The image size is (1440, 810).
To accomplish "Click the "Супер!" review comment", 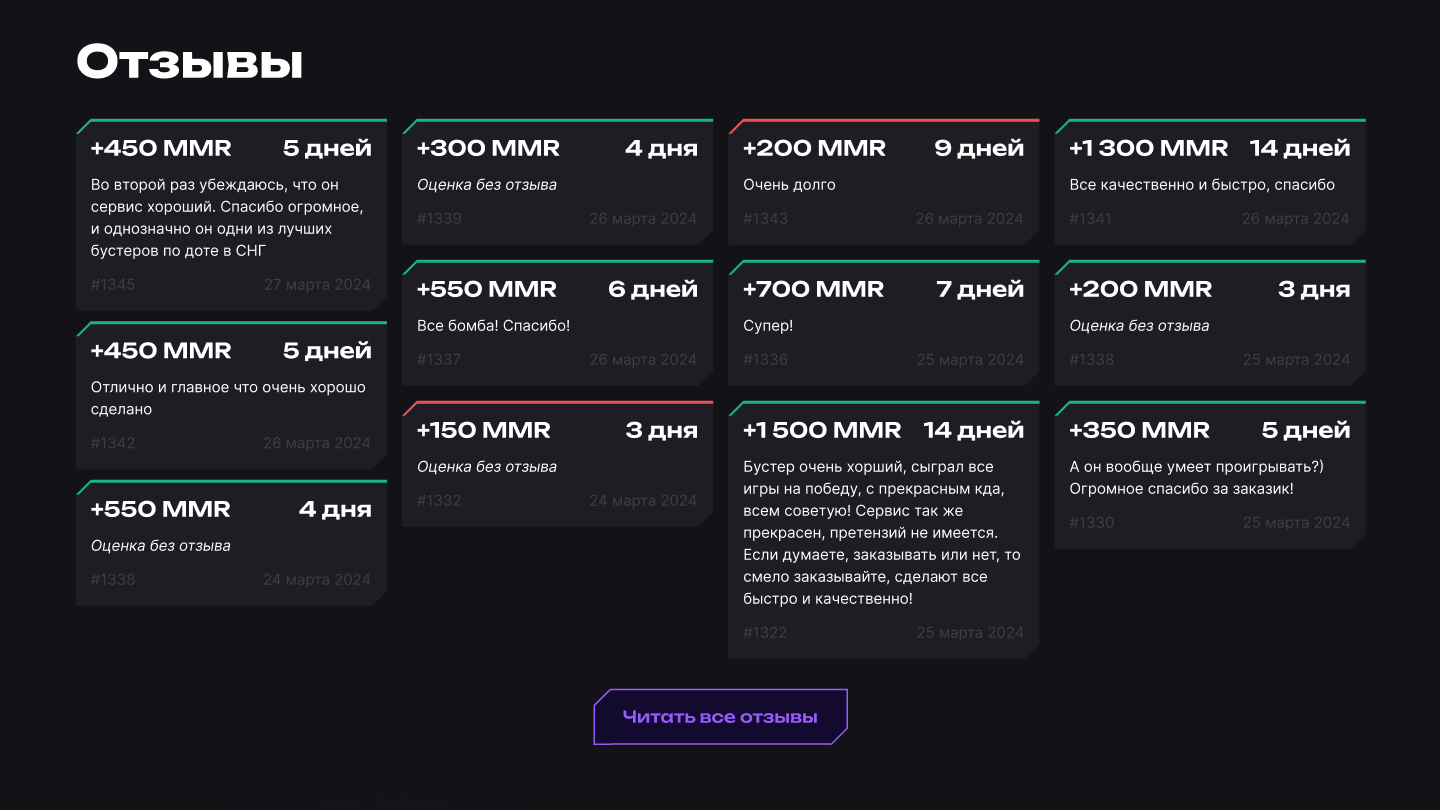I will pyautogui.click(x=768, y=326).
